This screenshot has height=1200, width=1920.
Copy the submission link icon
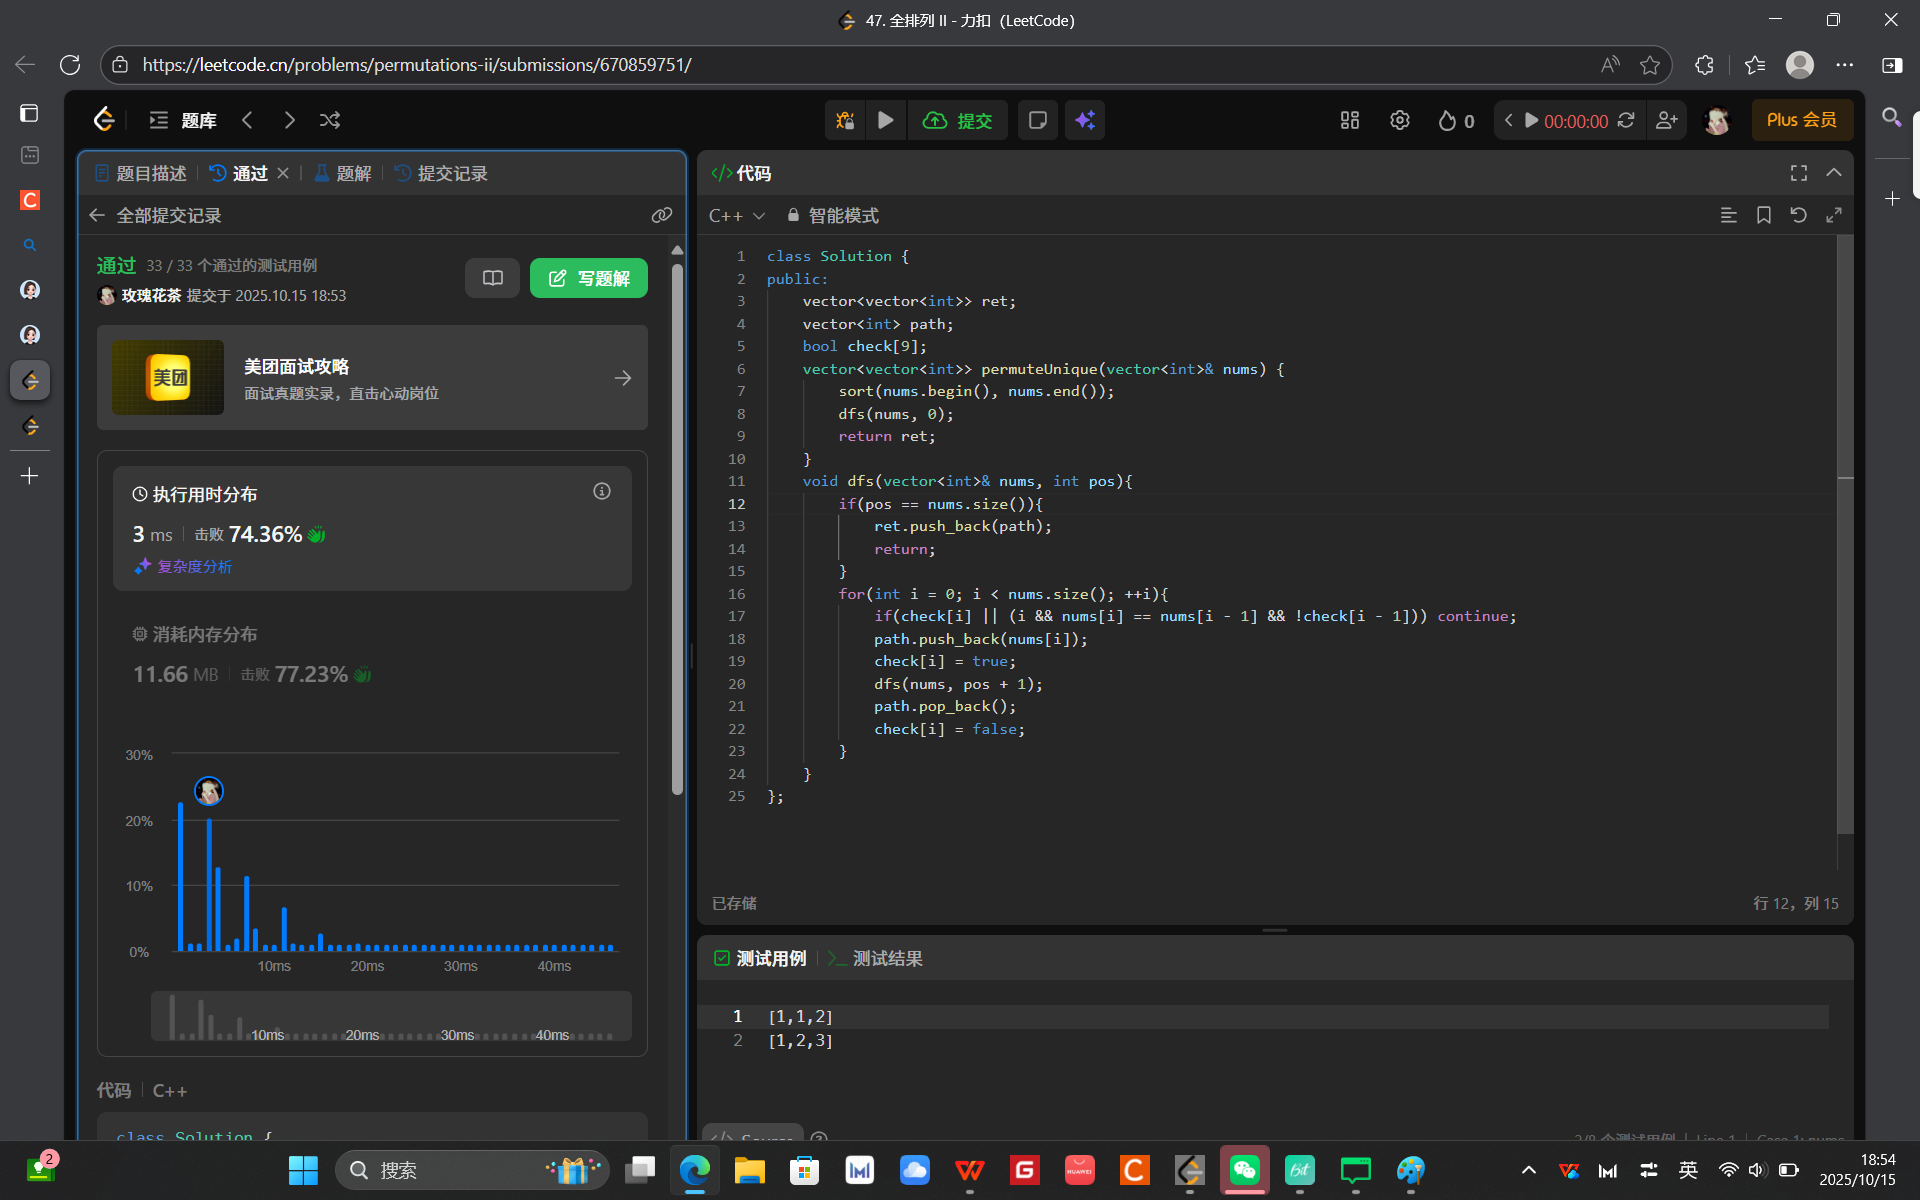pyautogui.click(x=661, y=215)
